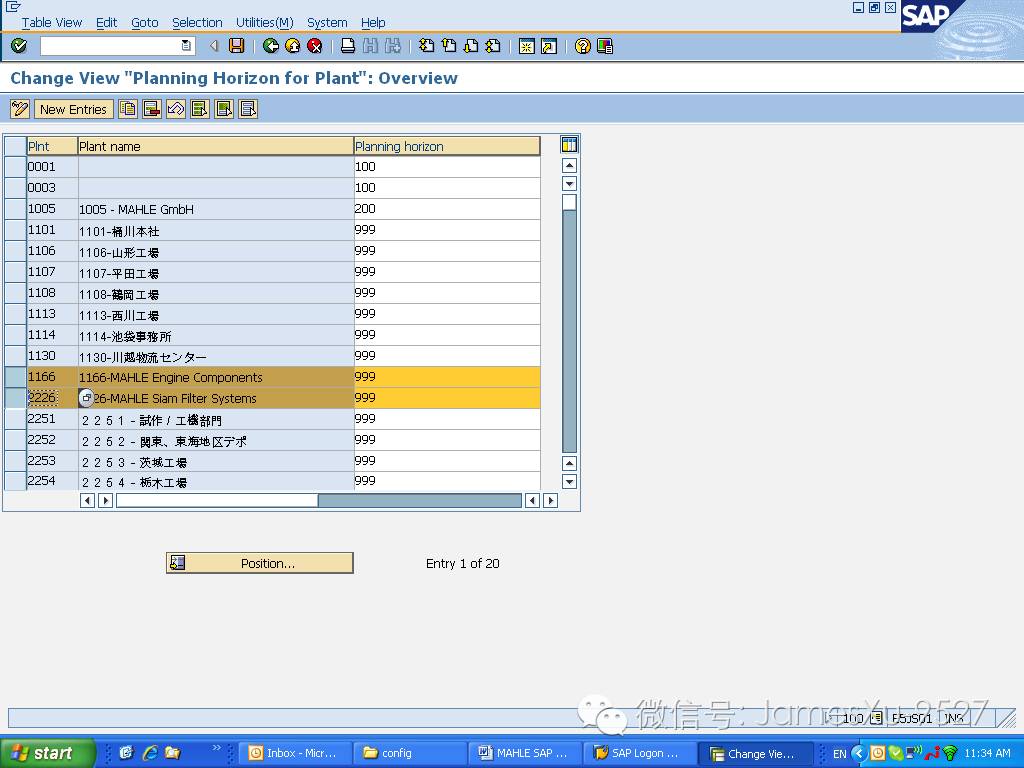This screenshot has width=1024, height=768.
Task: Select all entries icon
Action: pyautogui.click(x=200, y=109)
